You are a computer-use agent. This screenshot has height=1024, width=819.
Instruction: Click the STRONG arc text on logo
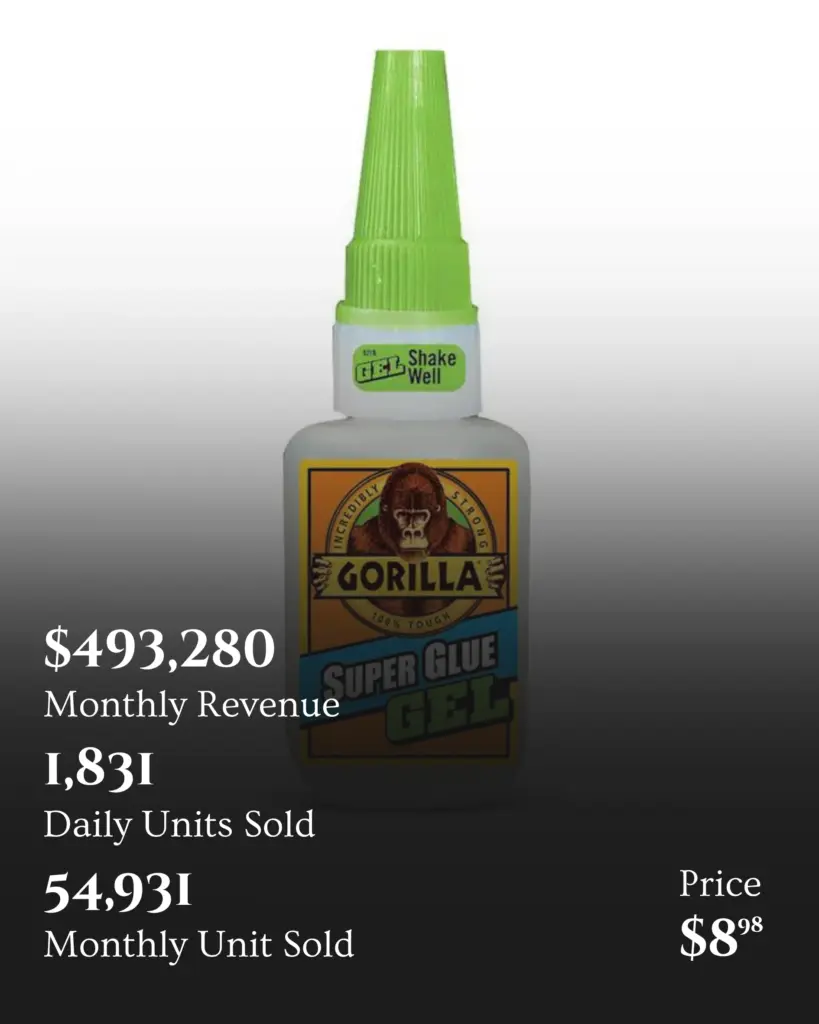[x=469, y=519]
